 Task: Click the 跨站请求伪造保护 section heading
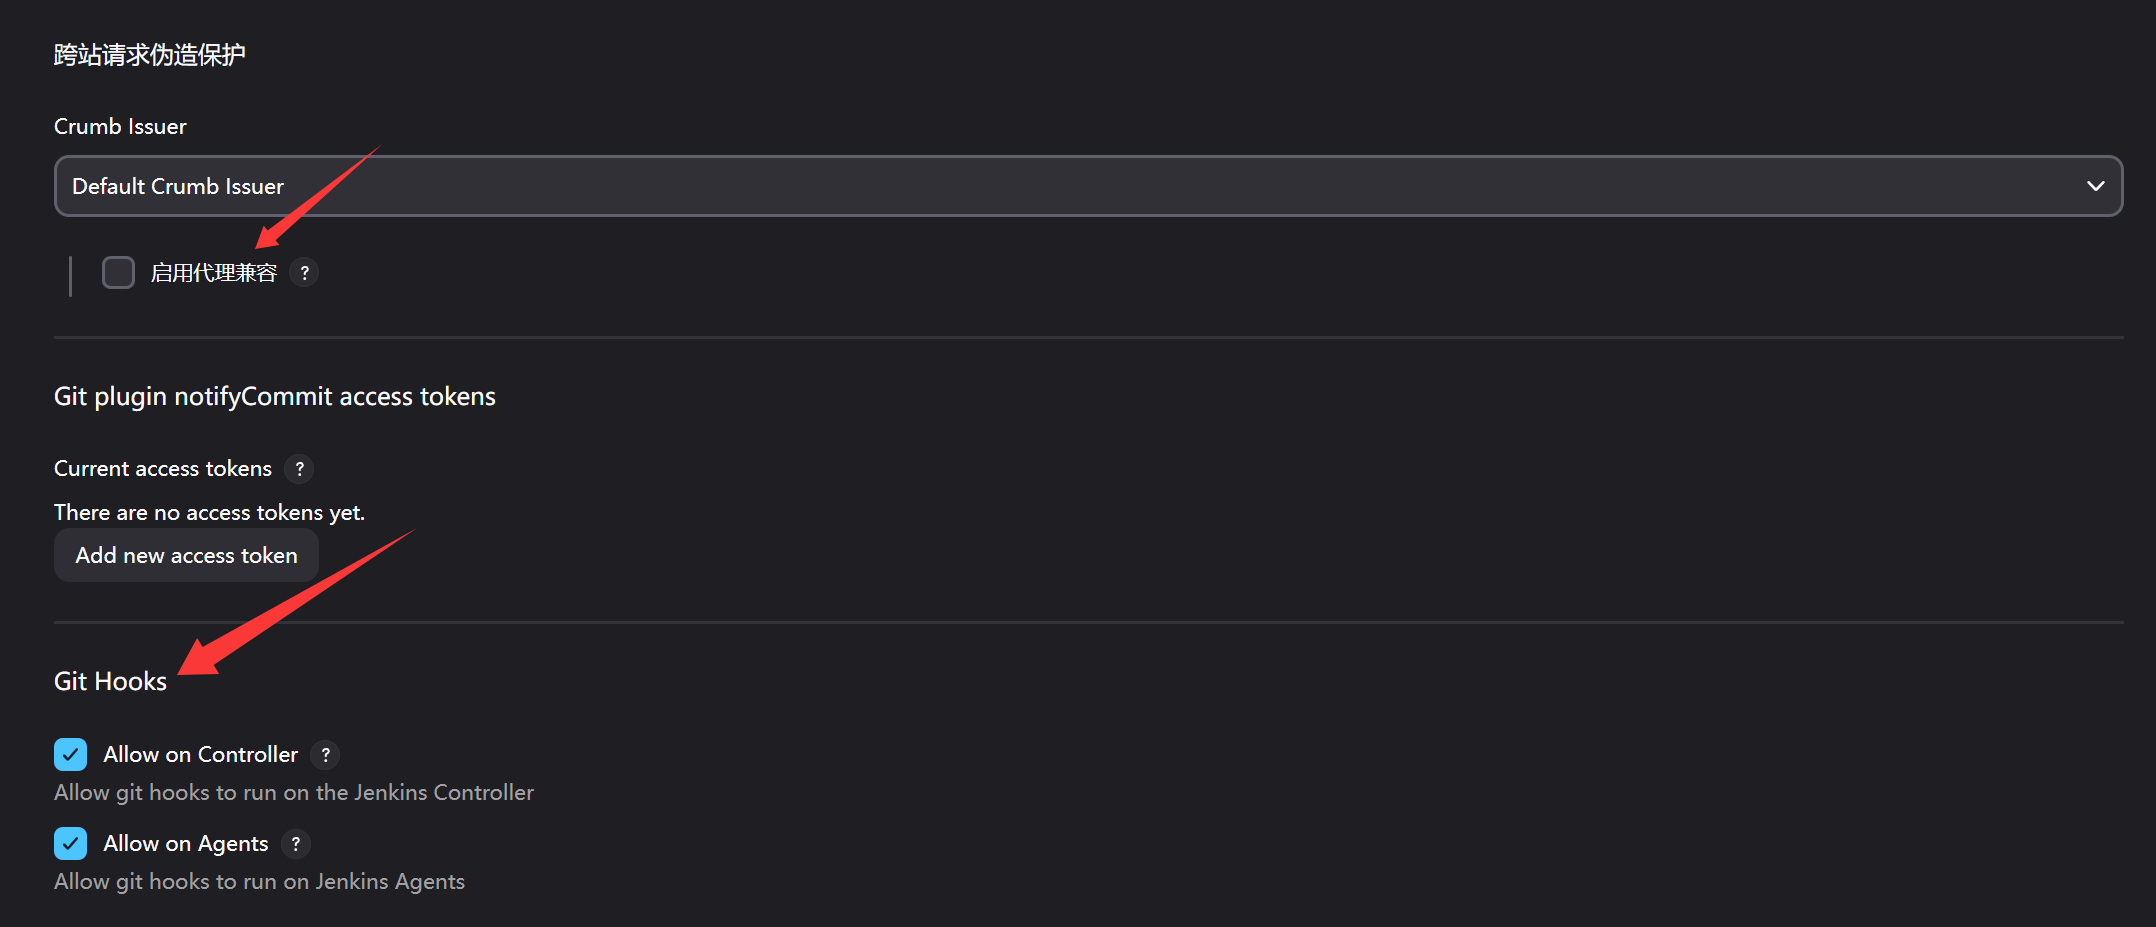[x=149, y=54]
